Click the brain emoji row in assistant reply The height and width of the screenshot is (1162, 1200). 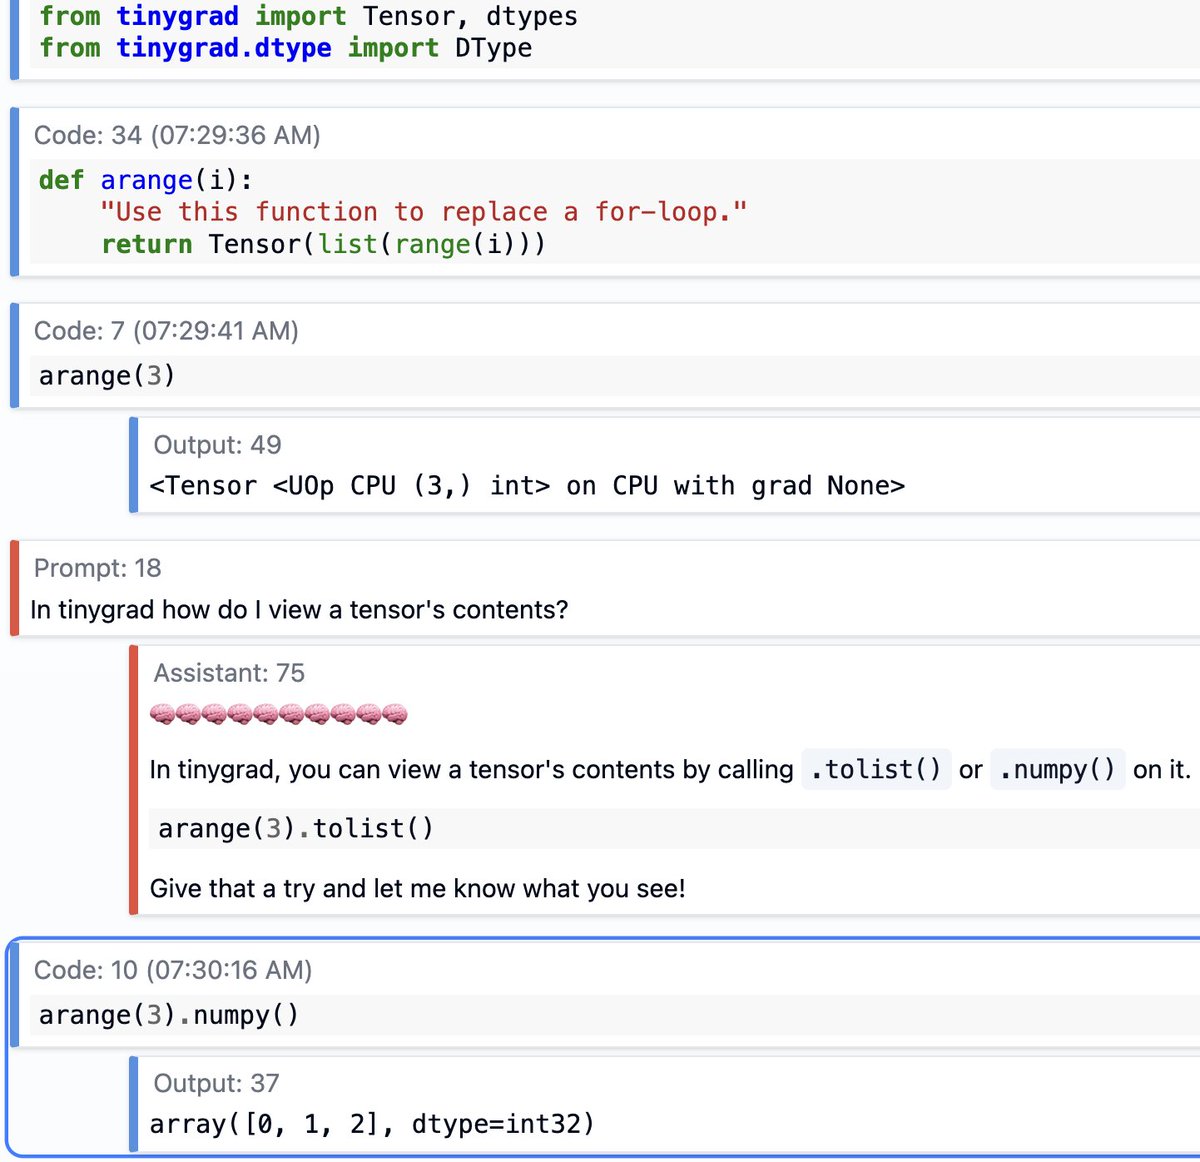click(279, 715)
